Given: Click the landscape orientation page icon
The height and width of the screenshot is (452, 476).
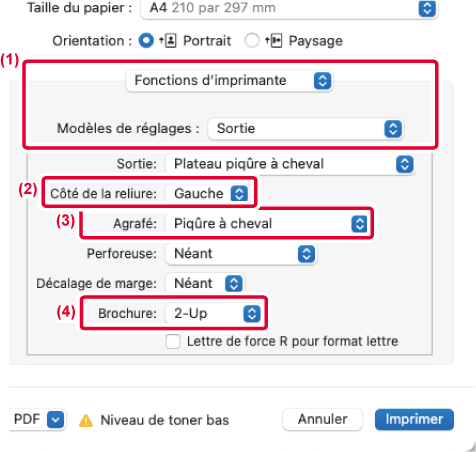Looking at the screenshot, I should pos(274,41).
